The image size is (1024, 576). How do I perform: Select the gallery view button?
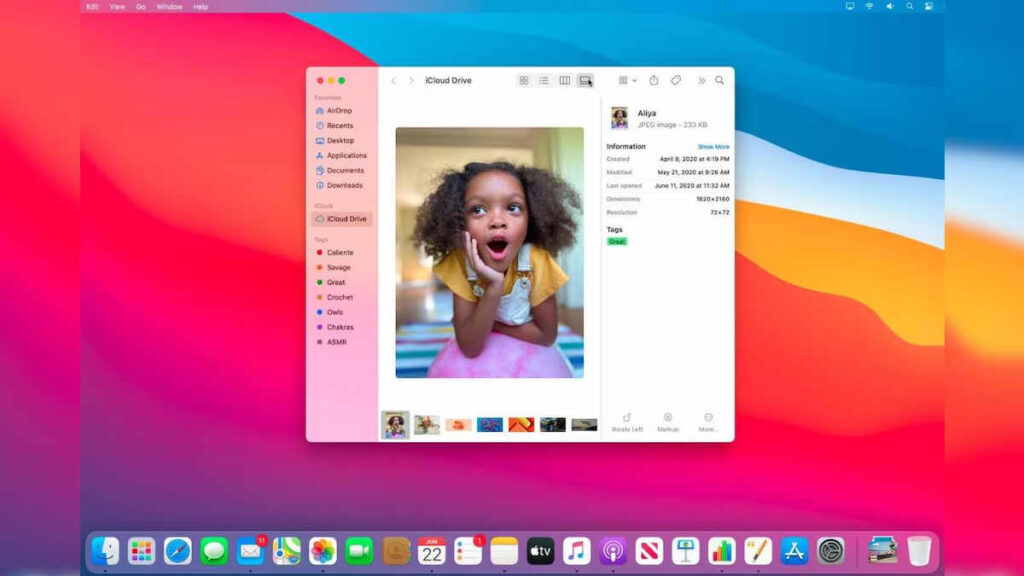click(585, 80)
